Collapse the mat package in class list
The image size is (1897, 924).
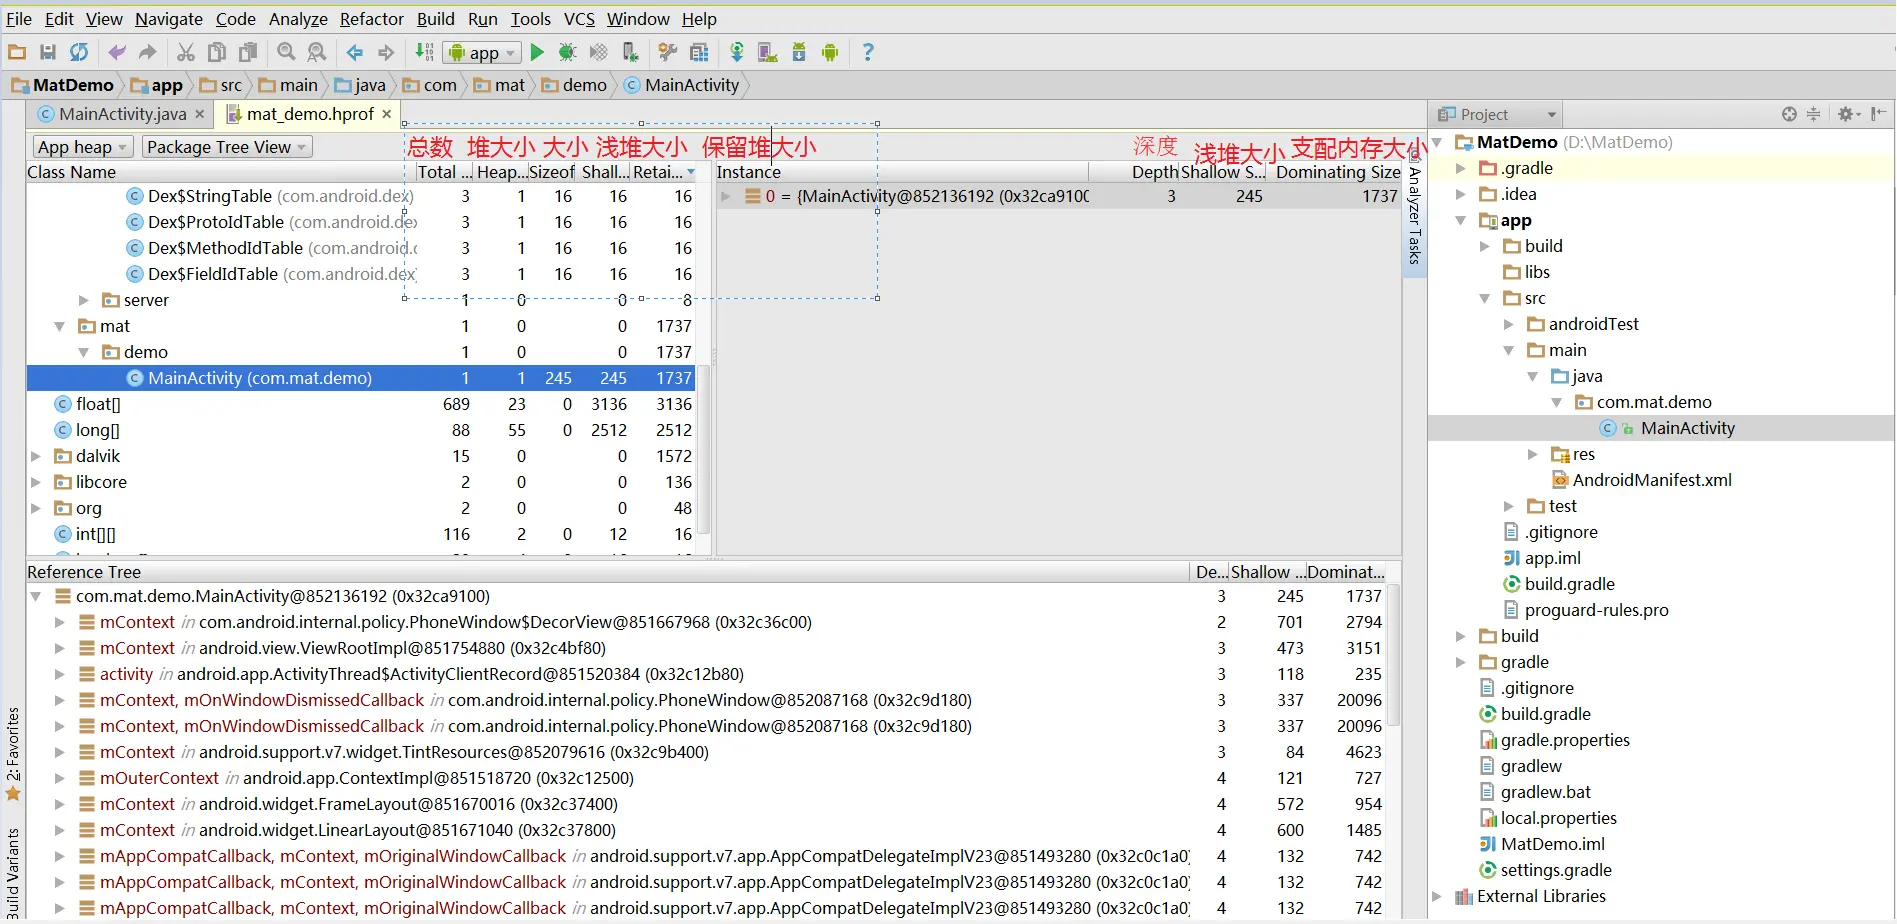[x=60, y=326]
